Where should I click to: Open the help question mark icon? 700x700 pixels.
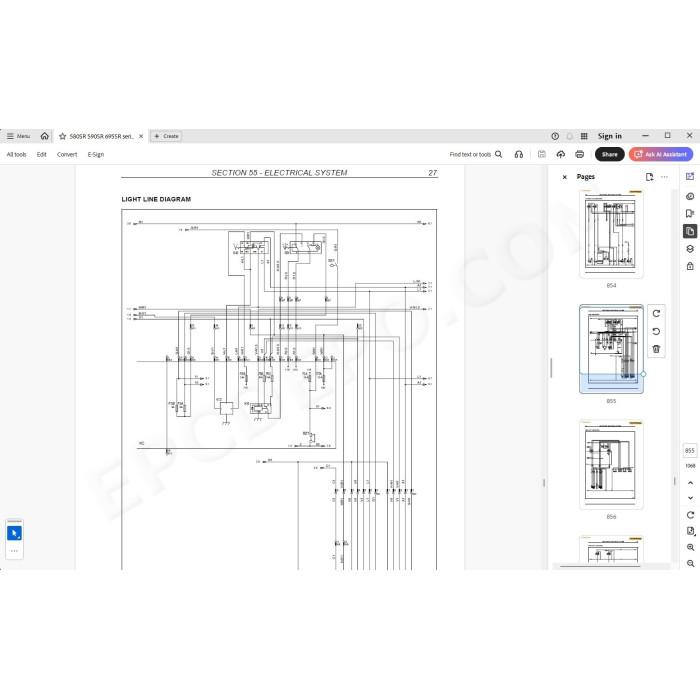[x=555, y=136]
